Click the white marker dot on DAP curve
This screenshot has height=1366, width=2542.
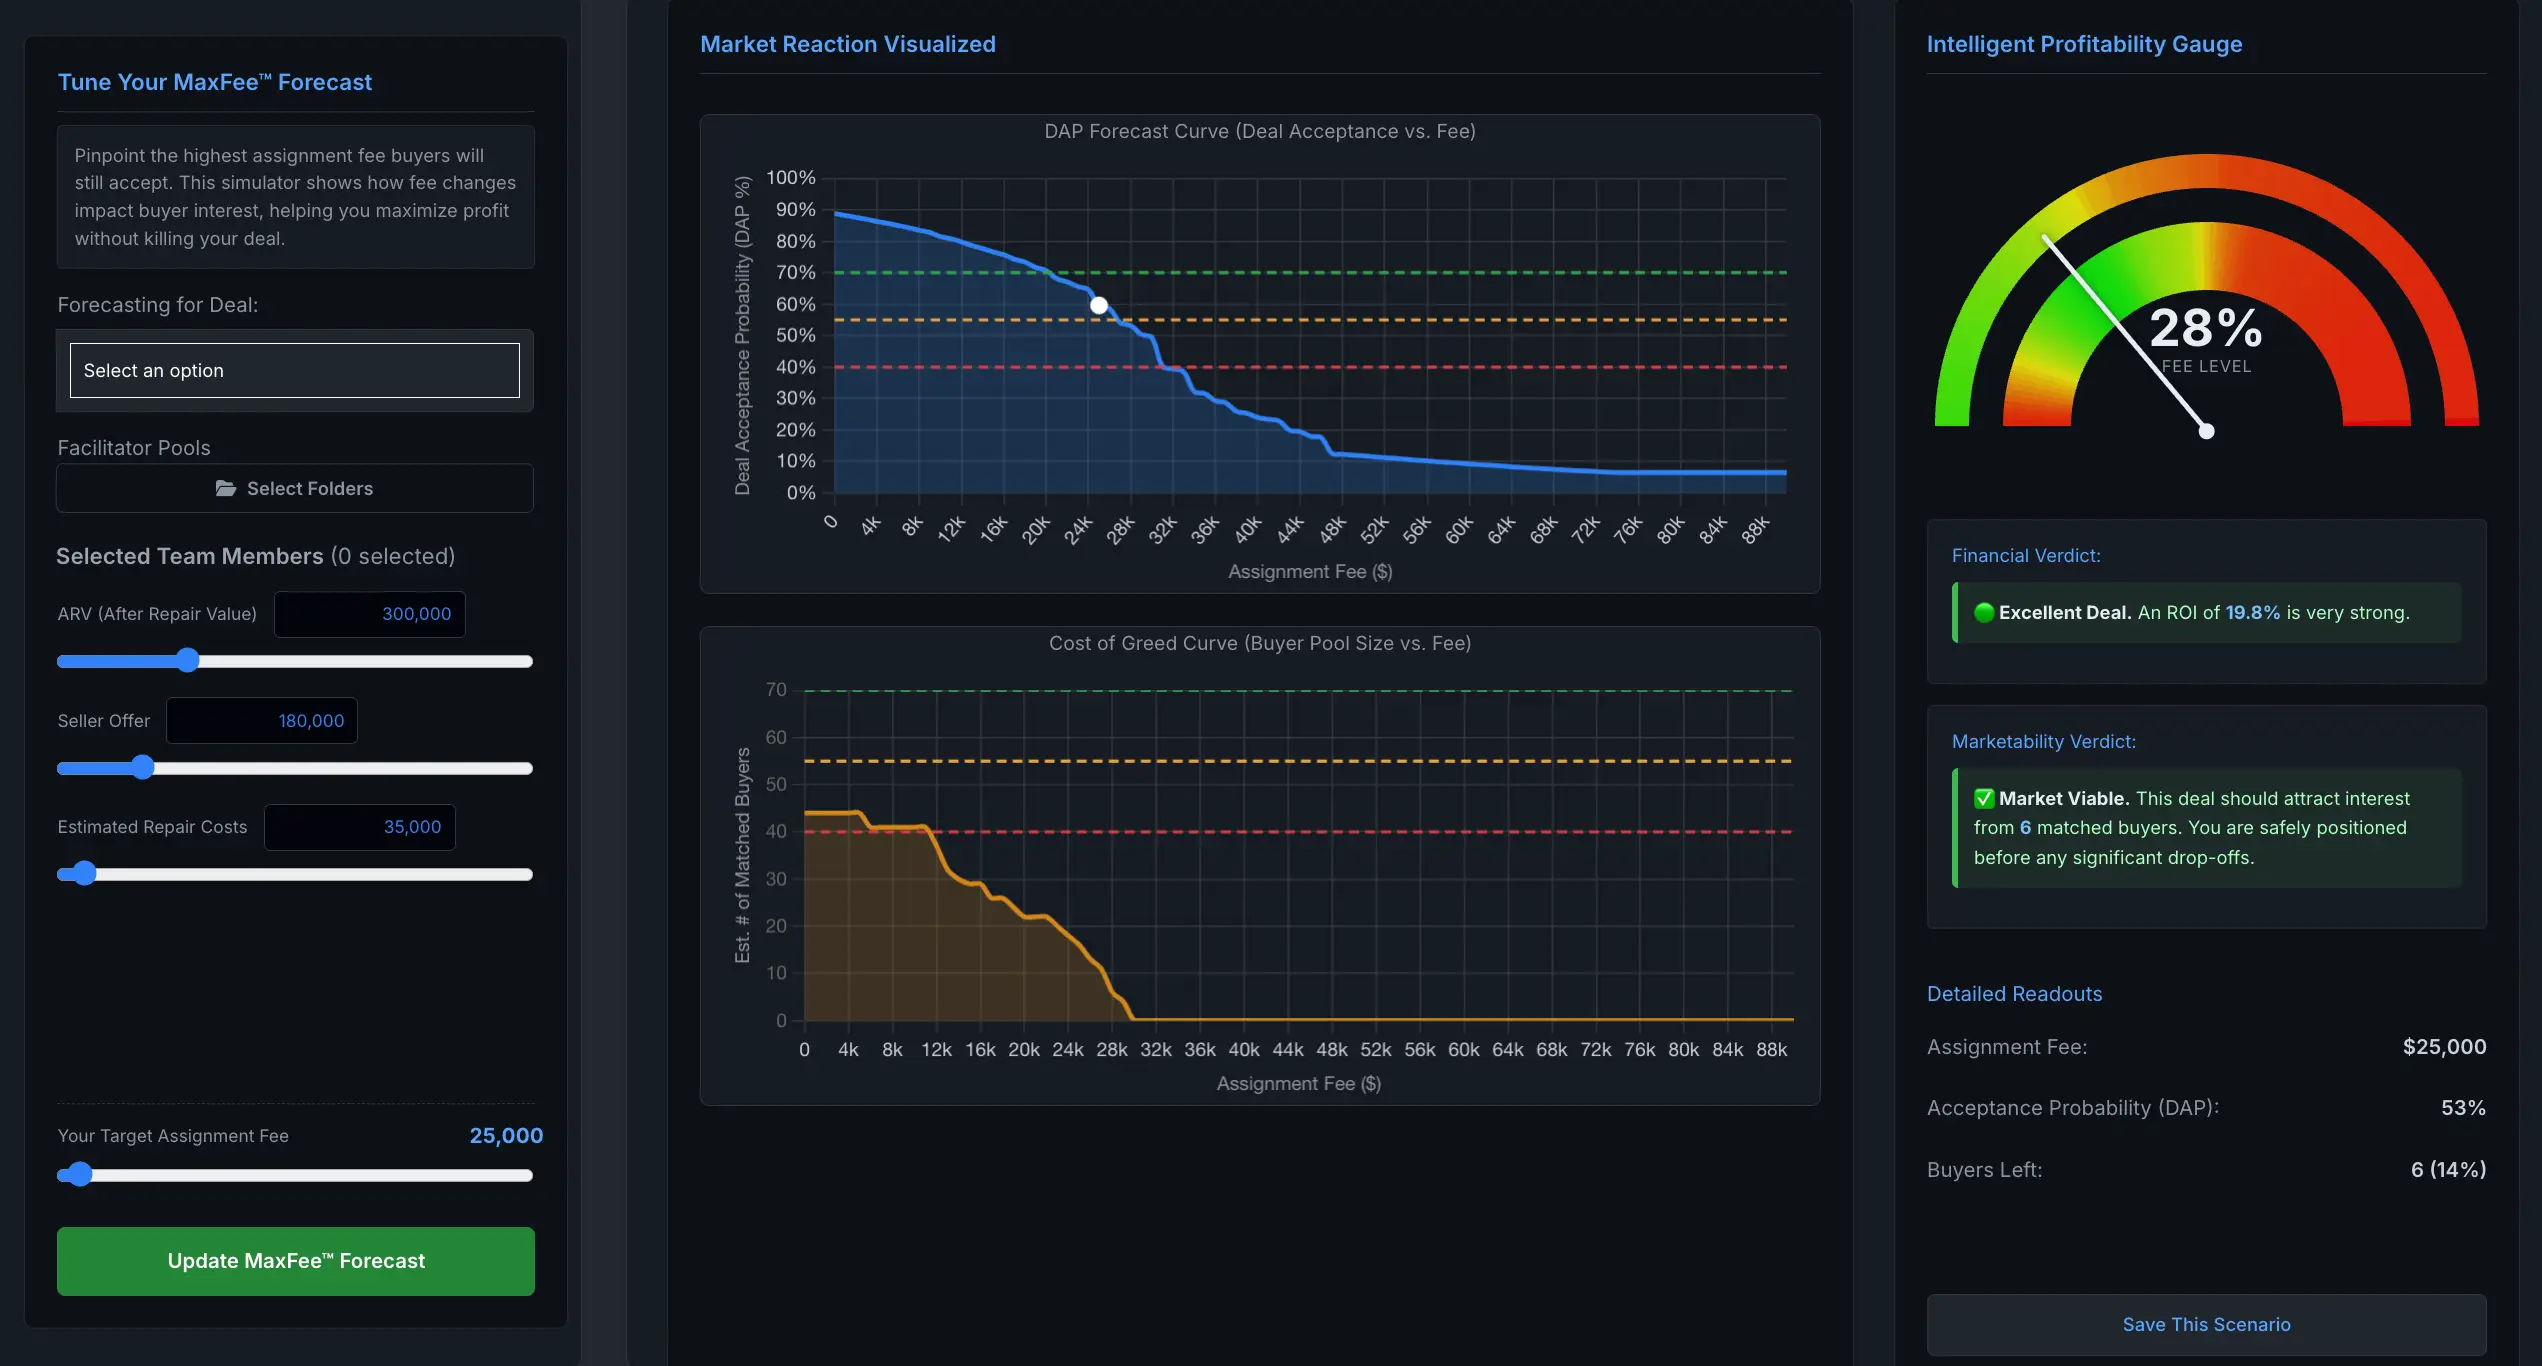click(1099, 306)
